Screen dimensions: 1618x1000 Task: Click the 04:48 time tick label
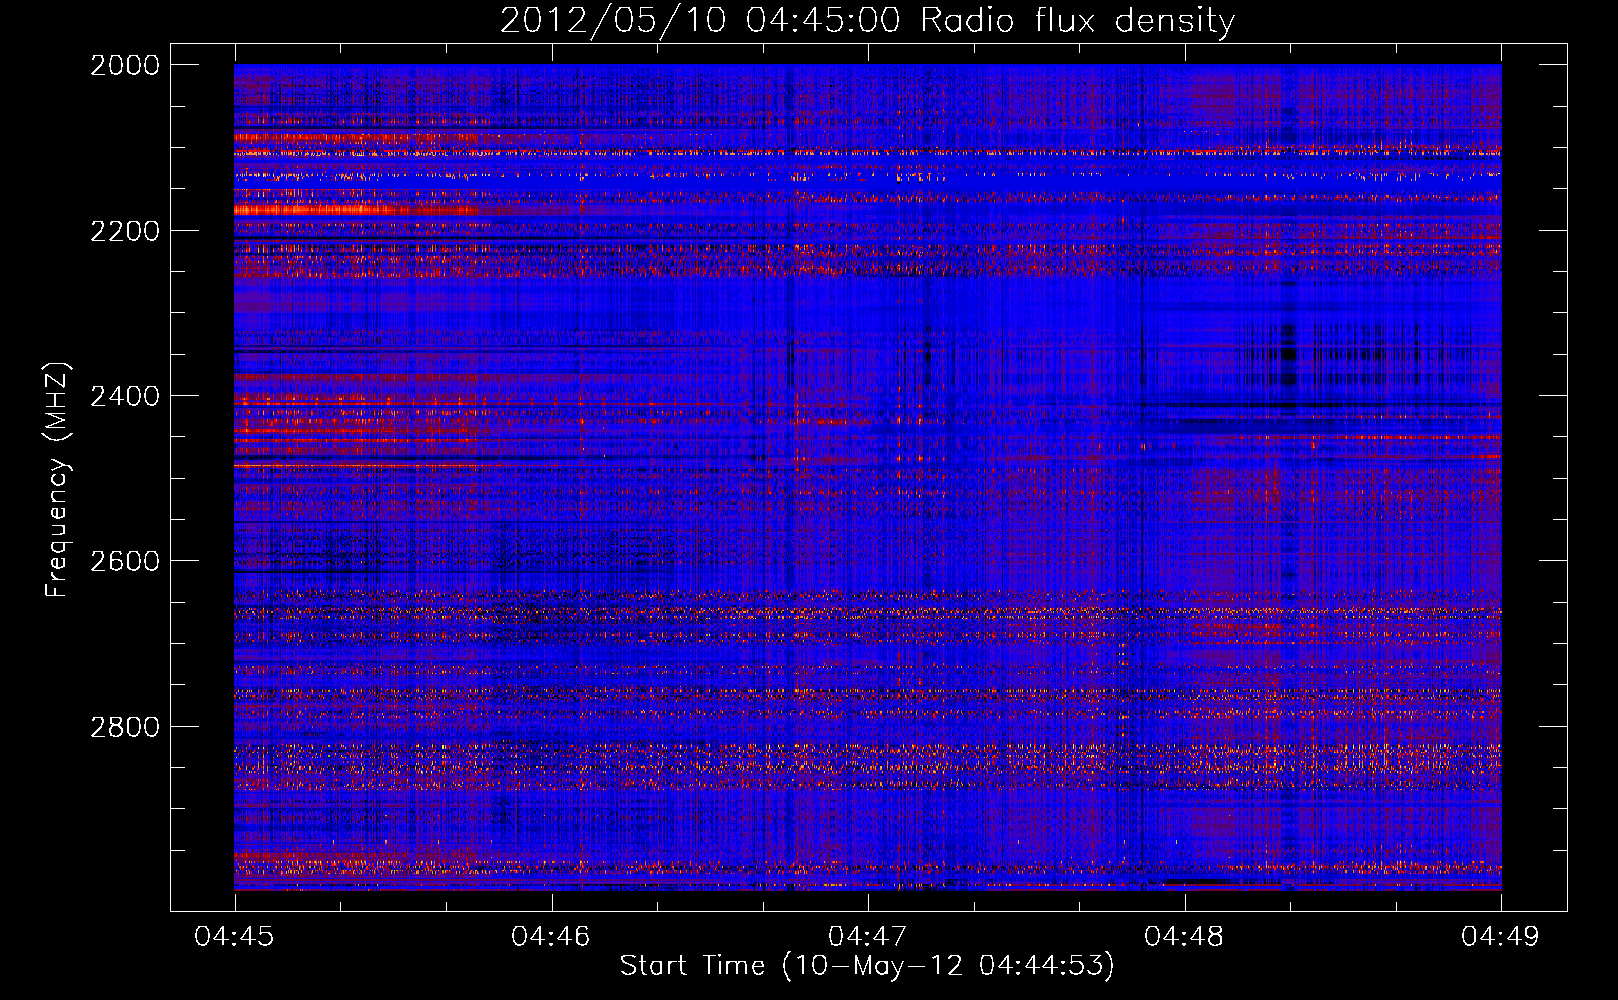coord(1184,936)
